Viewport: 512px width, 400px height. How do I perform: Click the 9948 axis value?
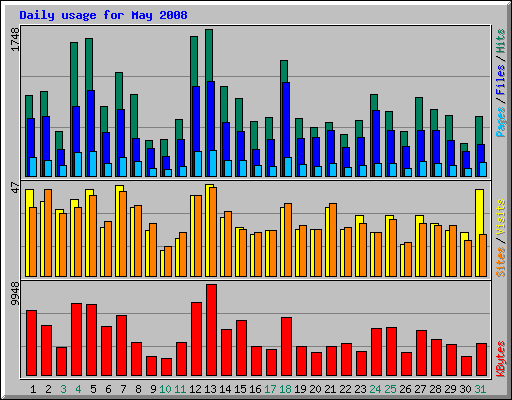point(15,293)
